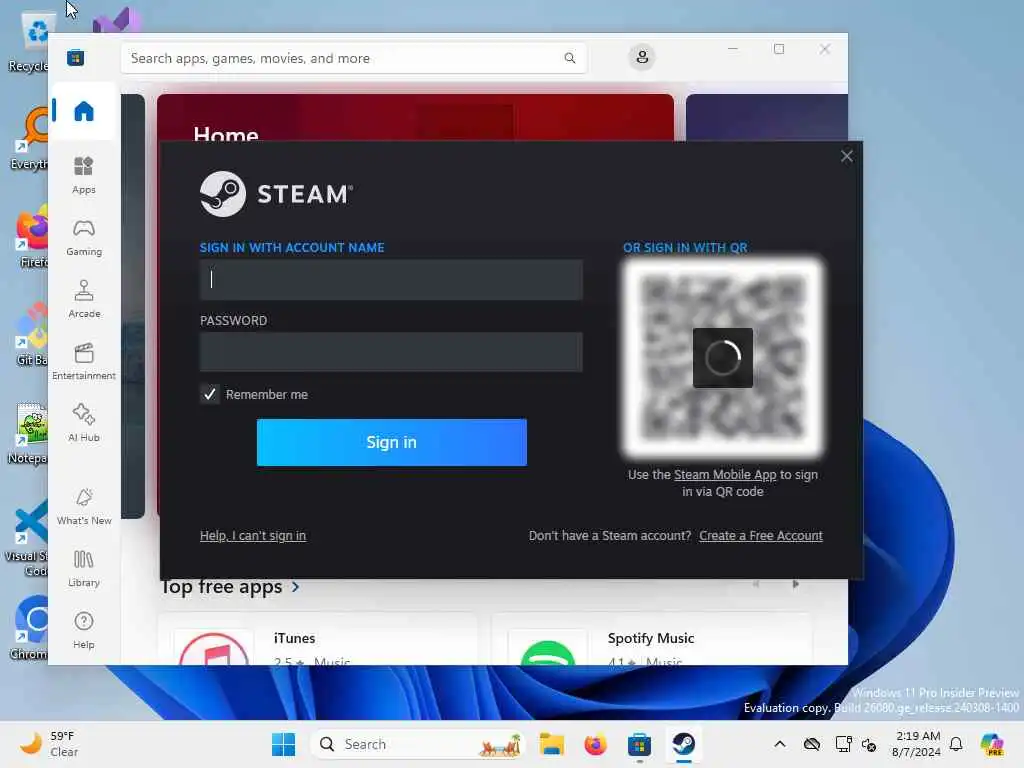This screenshot has height=768, width=1024.
Task: Click the Store profile account icon
Action: (642, 57)
